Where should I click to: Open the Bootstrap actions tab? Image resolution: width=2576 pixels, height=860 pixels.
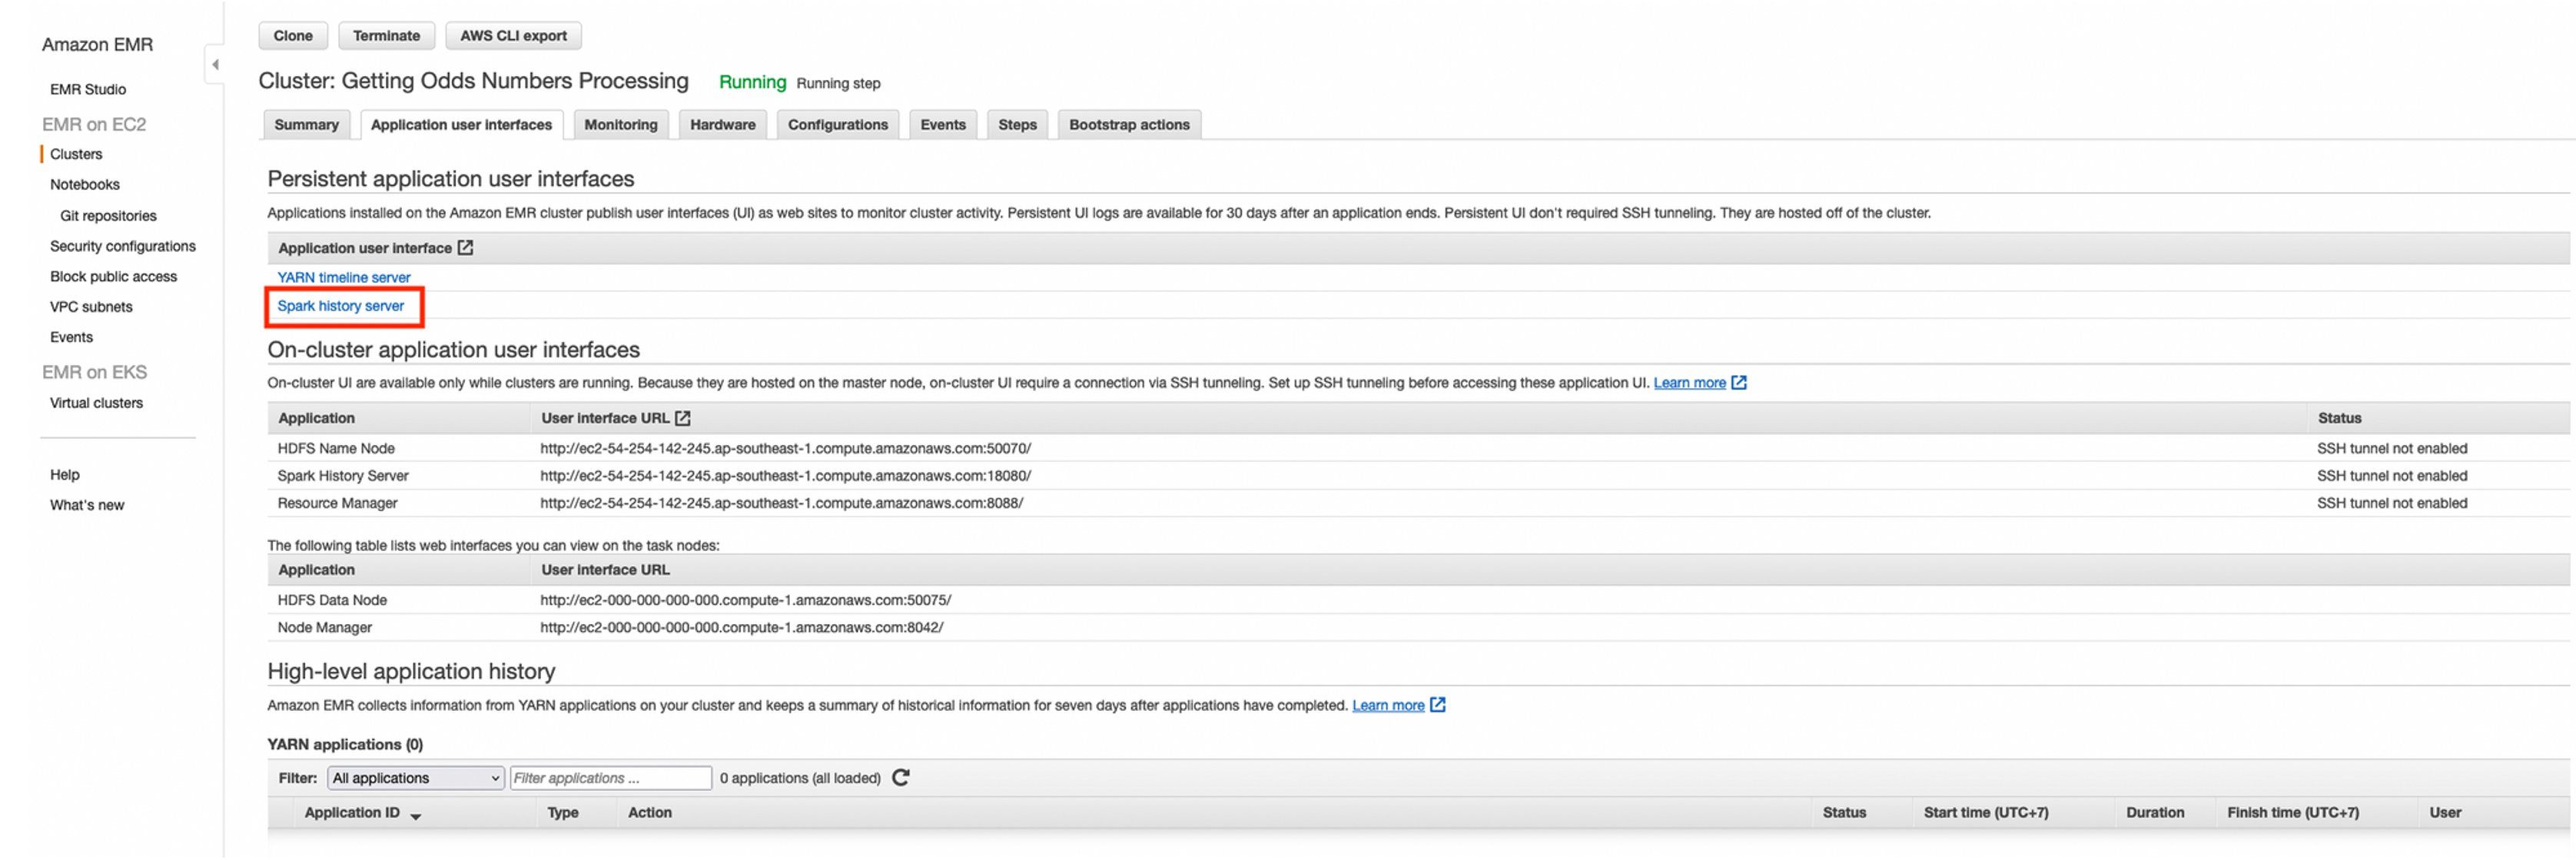[1128, 125]
